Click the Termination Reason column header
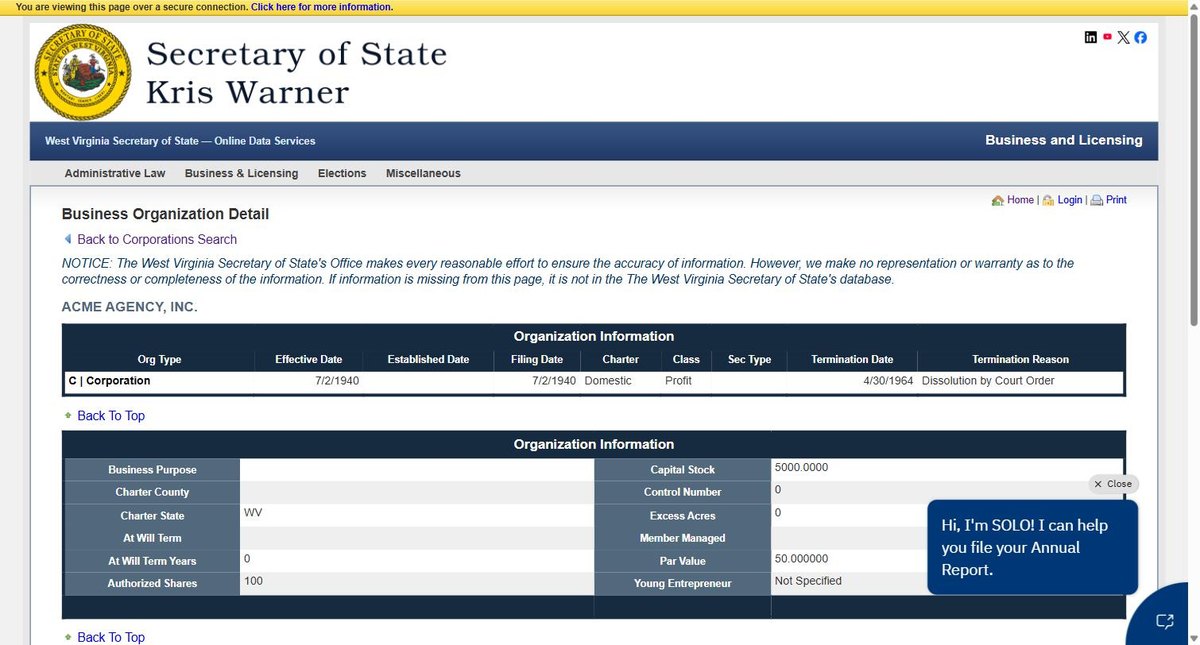 tap(1020, 360)
